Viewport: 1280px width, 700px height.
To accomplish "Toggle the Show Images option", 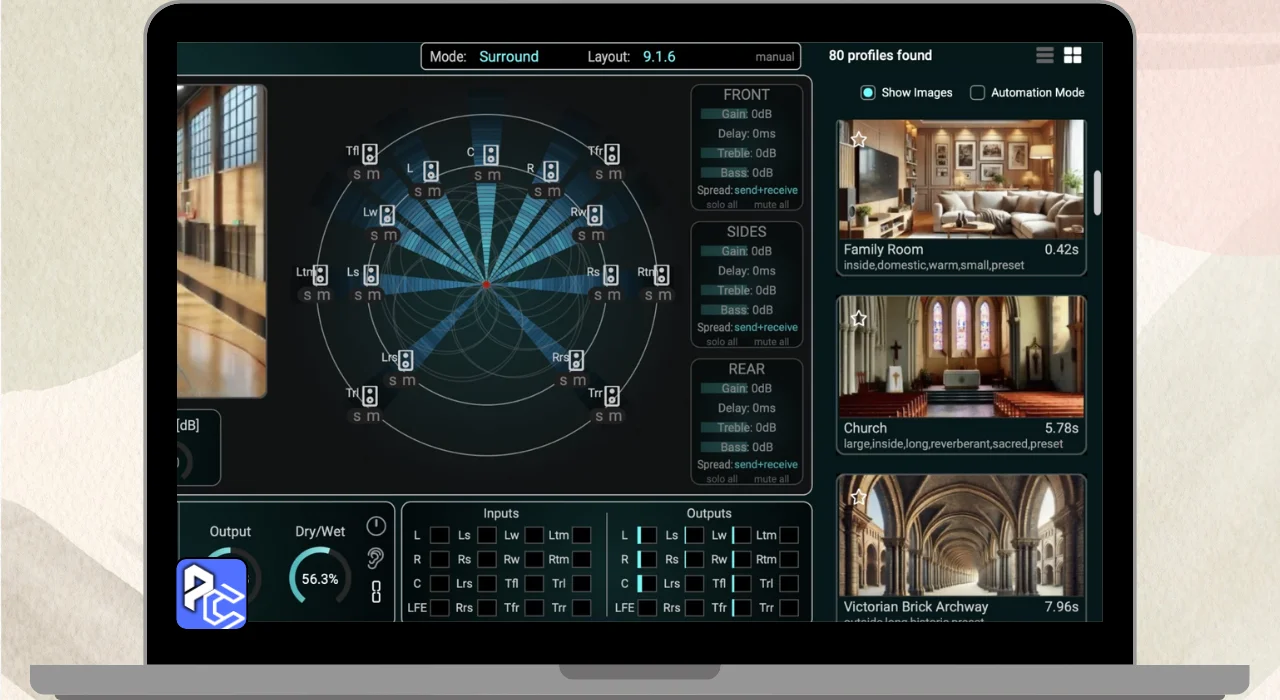I will [x=868, y=93].
